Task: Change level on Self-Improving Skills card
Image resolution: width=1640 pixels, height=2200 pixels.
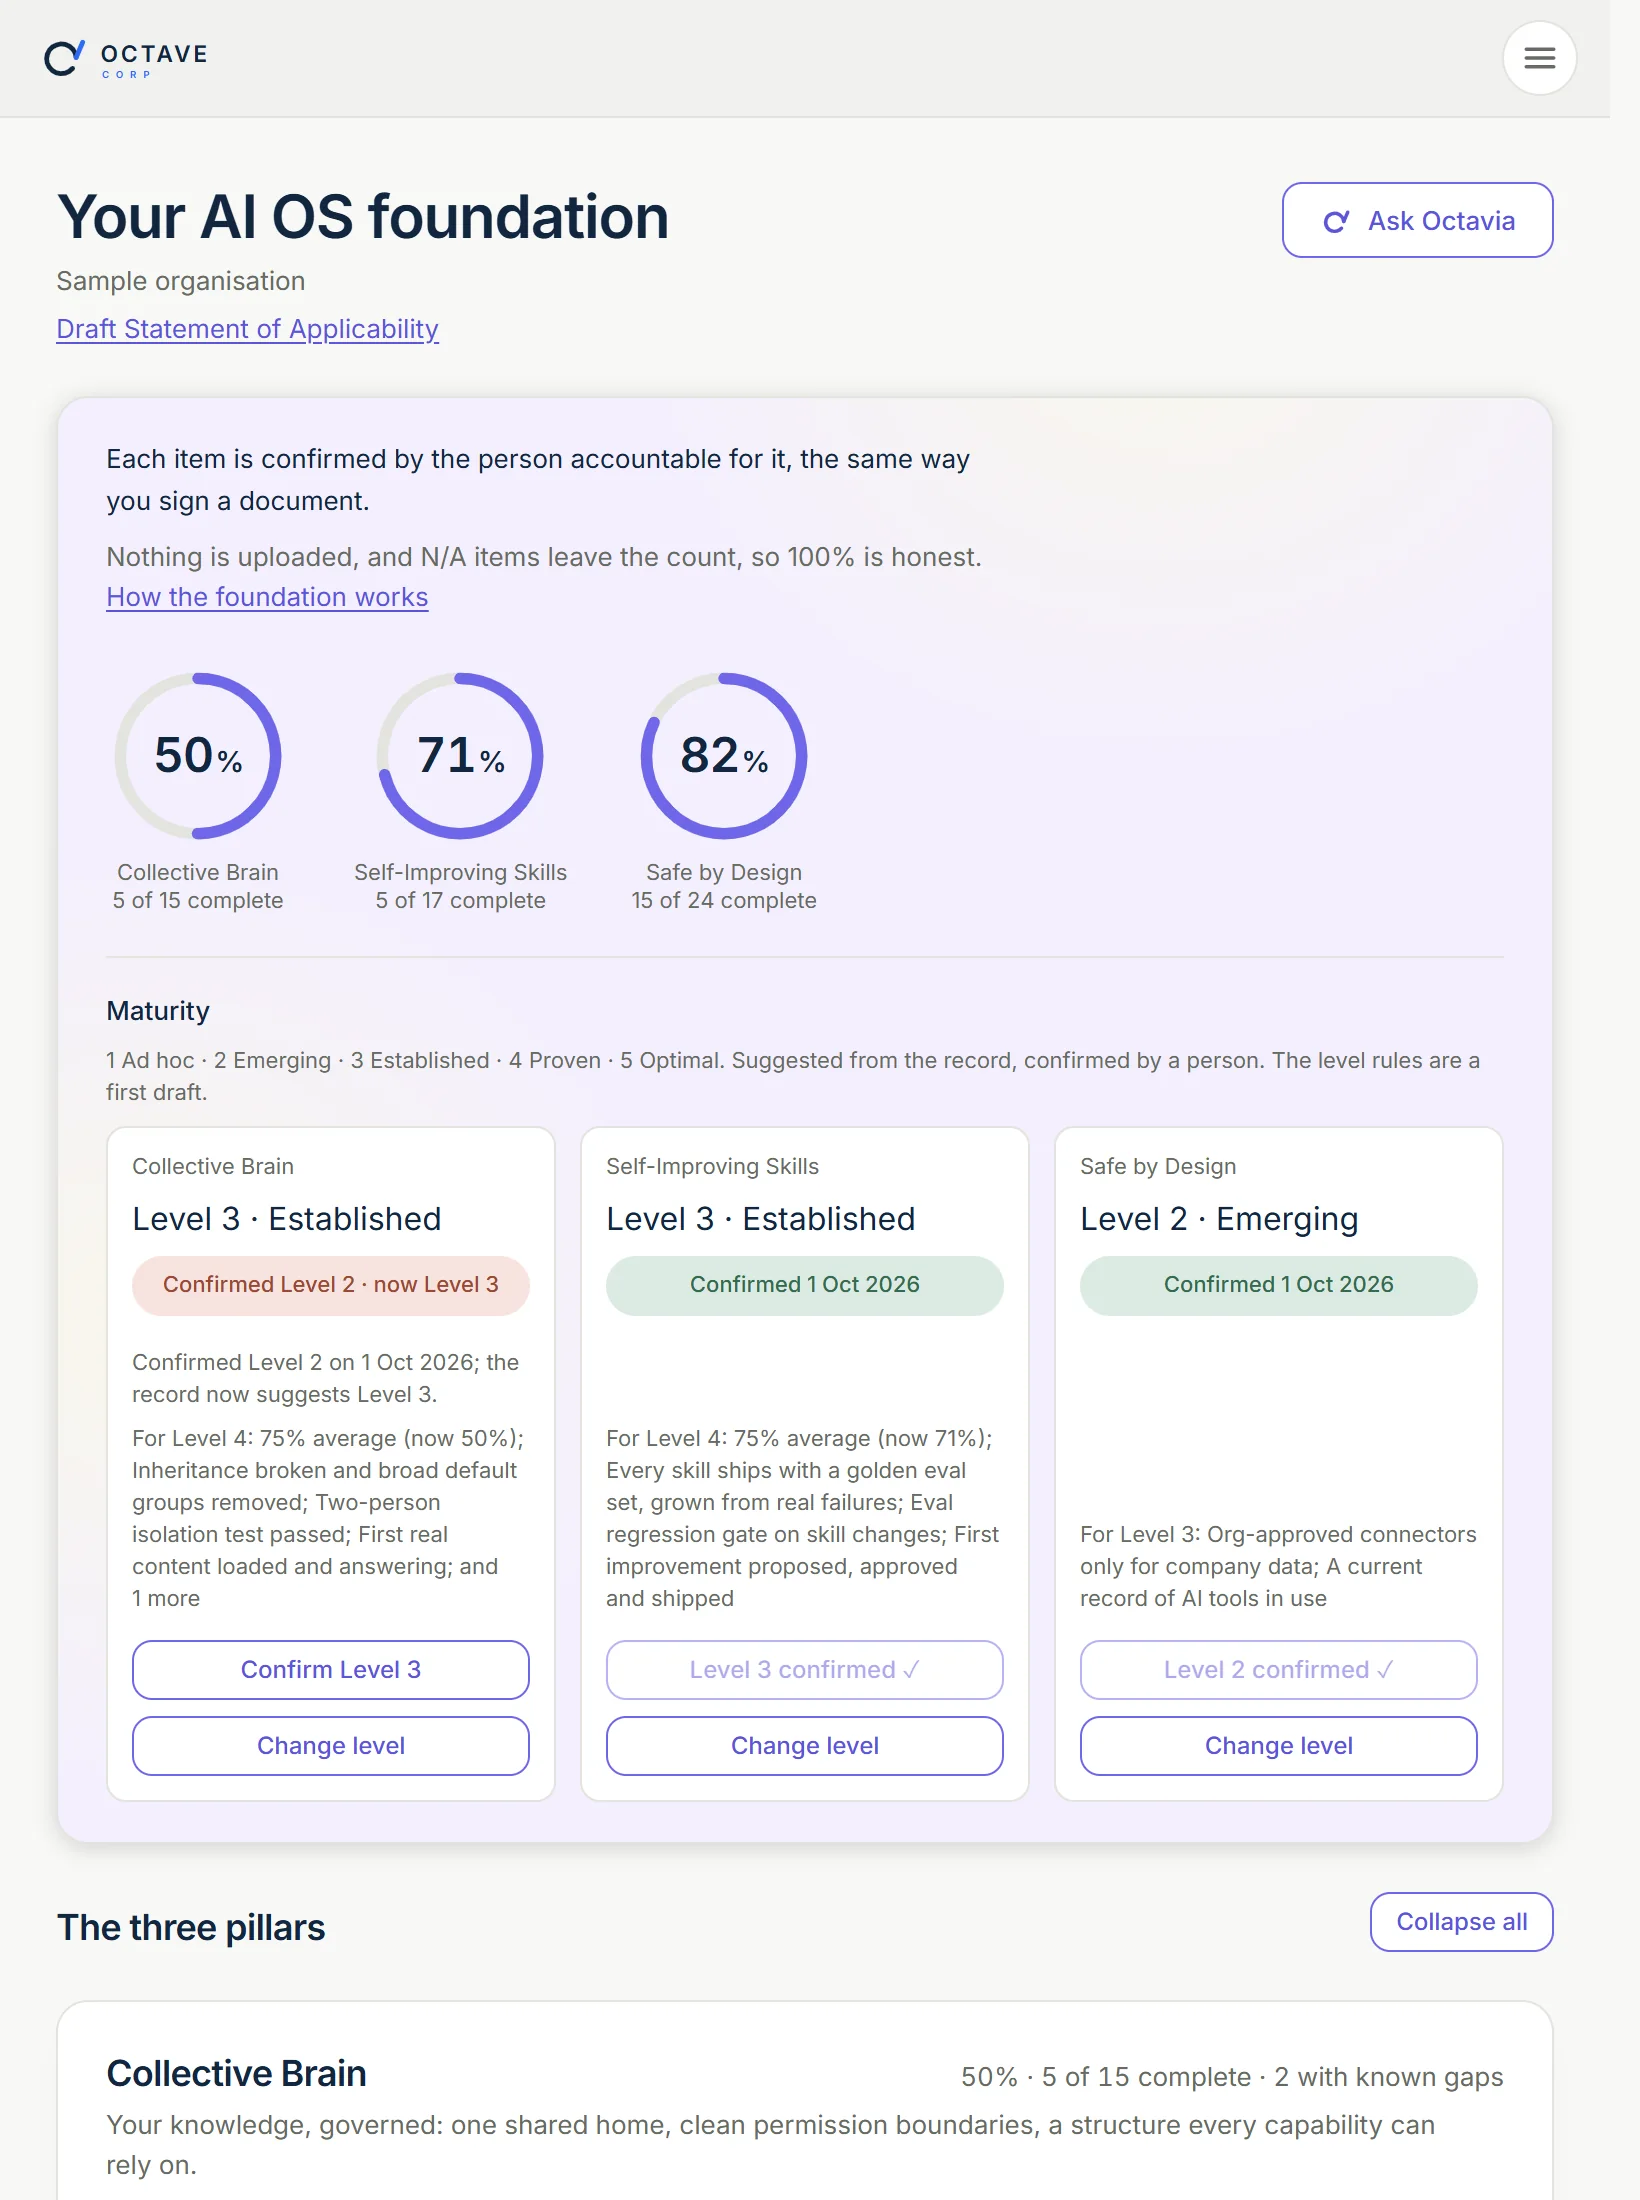Action: pos(805,1746)
